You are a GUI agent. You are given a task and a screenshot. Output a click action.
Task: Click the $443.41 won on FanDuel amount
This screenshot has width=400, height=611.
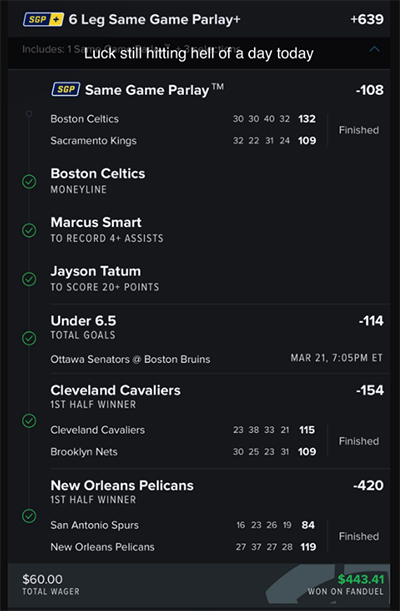pos(361,579)
